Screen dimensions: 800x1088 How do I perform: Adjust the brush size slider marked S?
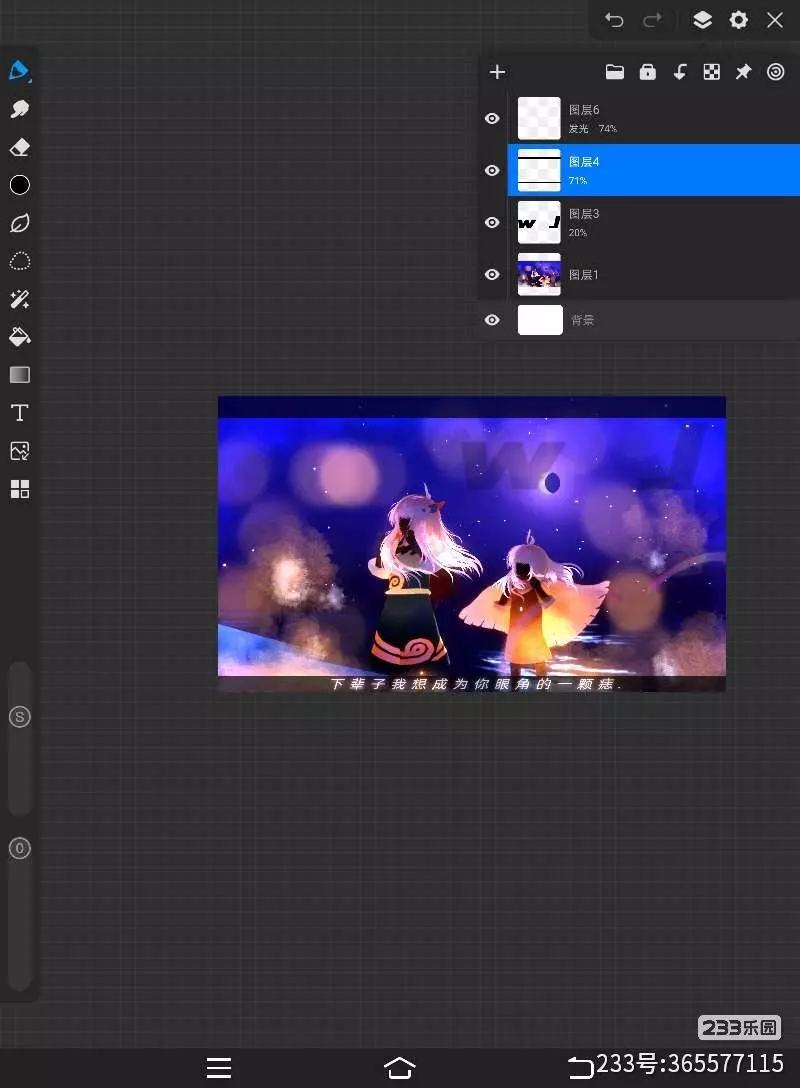(19, 717)
